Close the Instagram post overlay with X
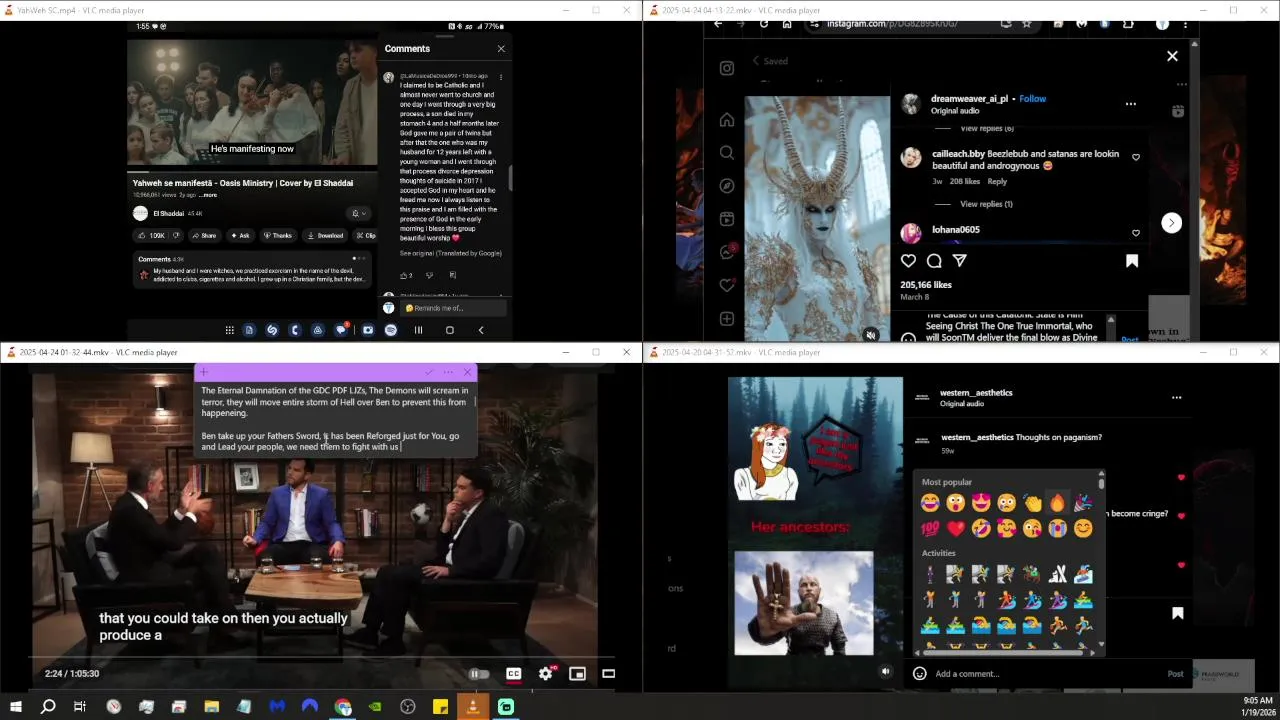Screen dimensions: 1280x720 tap(1172, 56)
